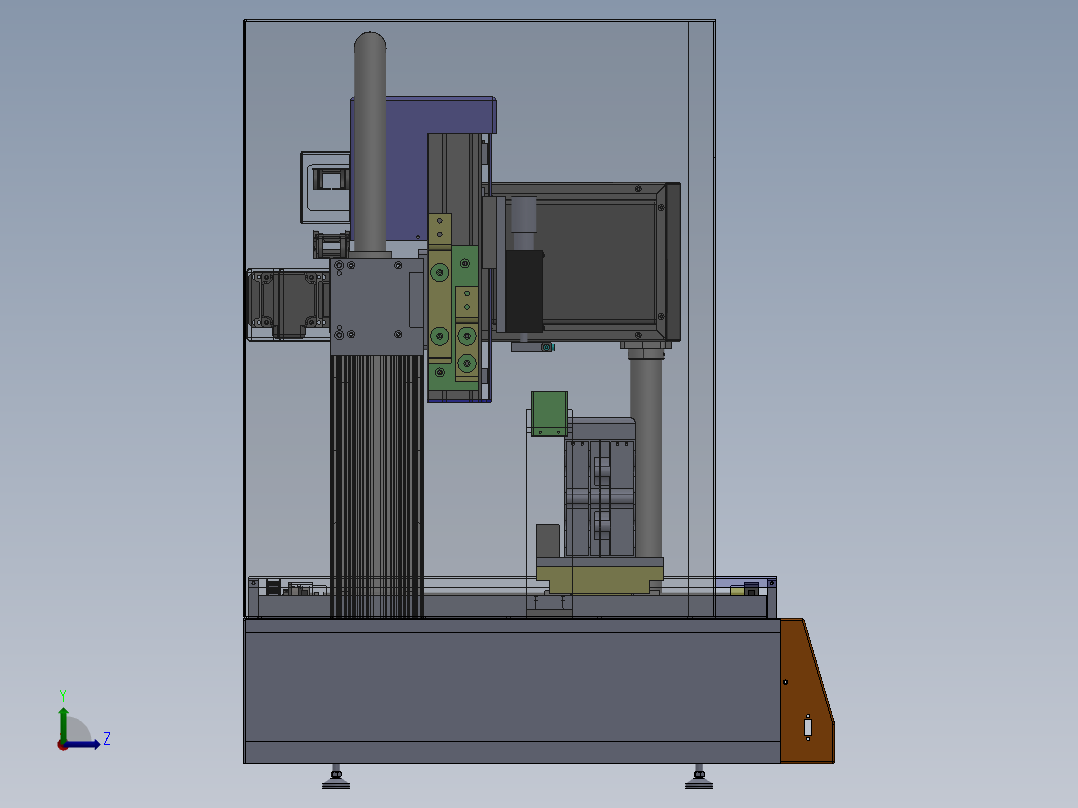Select the brown side panel on the base
Viewport: 1078px width, 808px height.
tap(806, 691)
